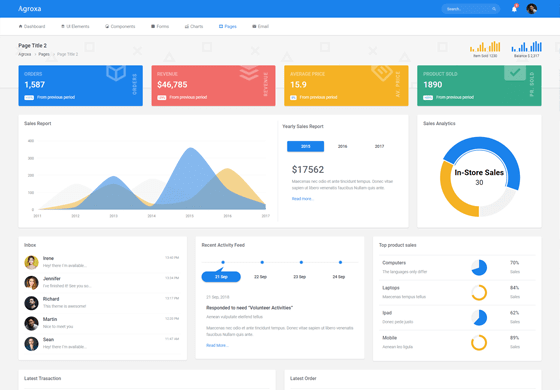Select the 21 Sep activity date
This screenshot has width=560, height=390.
pos(221,277)
